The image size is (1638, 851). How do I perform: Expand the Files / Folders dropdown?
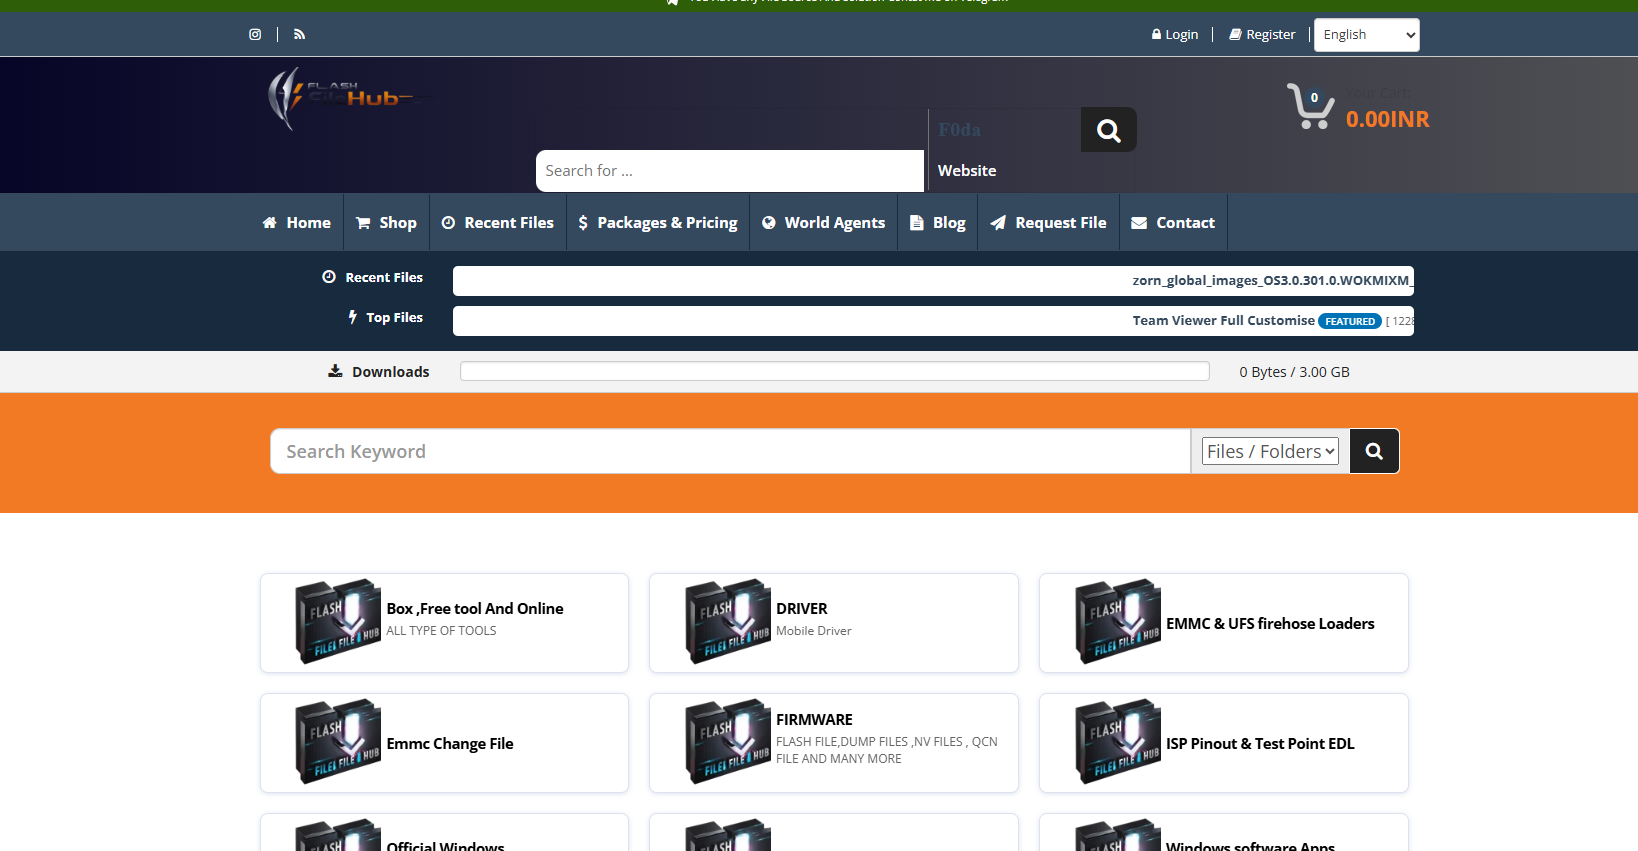(x=1270, y=451)
